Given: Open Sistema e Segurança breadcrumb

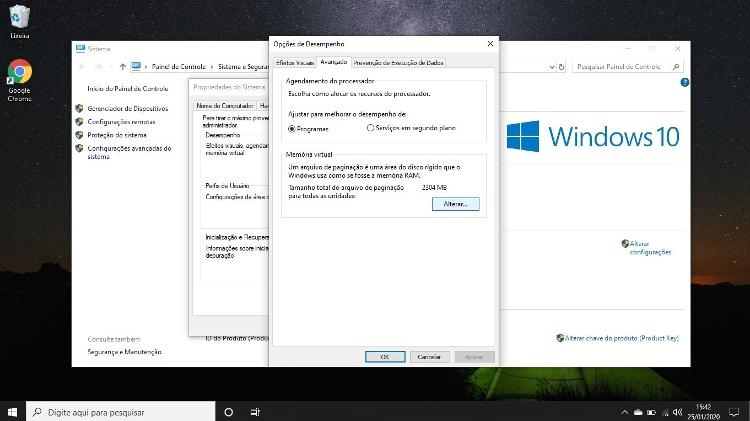Looking at the screenshot, I should point(243,66).
